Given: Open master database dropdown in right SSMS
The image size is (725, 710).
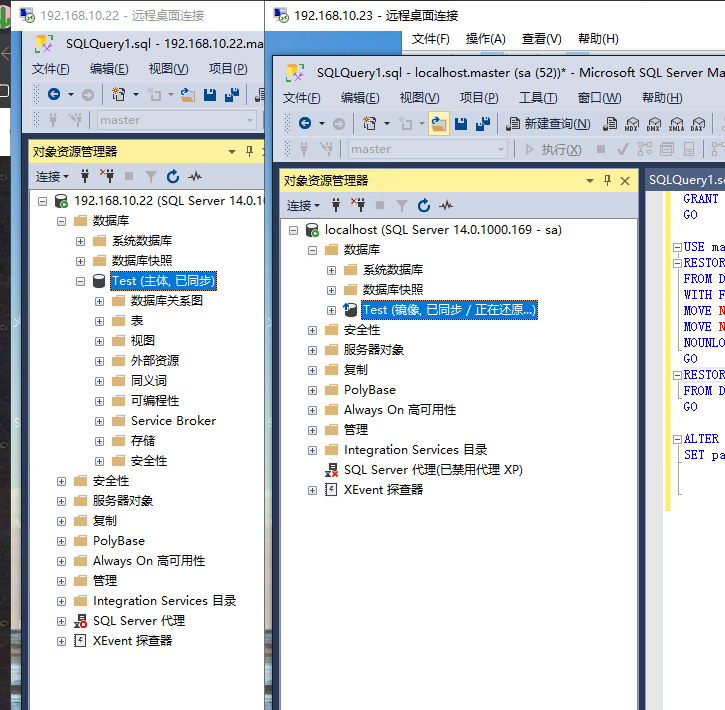Looking at the screenshot, I should pos(501,149).
